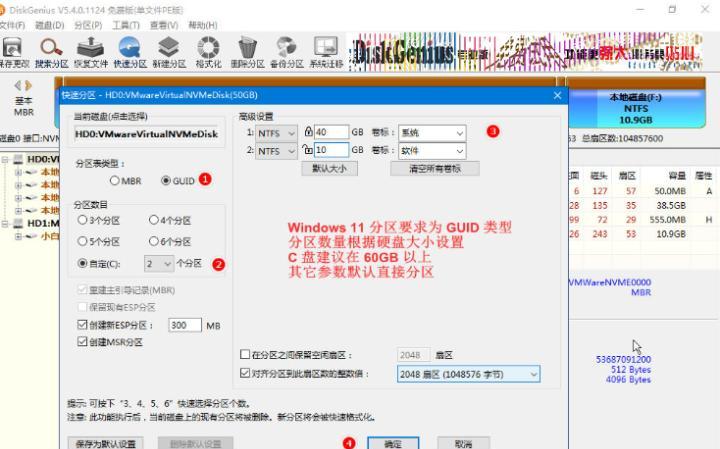Toggle lock icon for partition 1 size

click(x=309, y=132)
